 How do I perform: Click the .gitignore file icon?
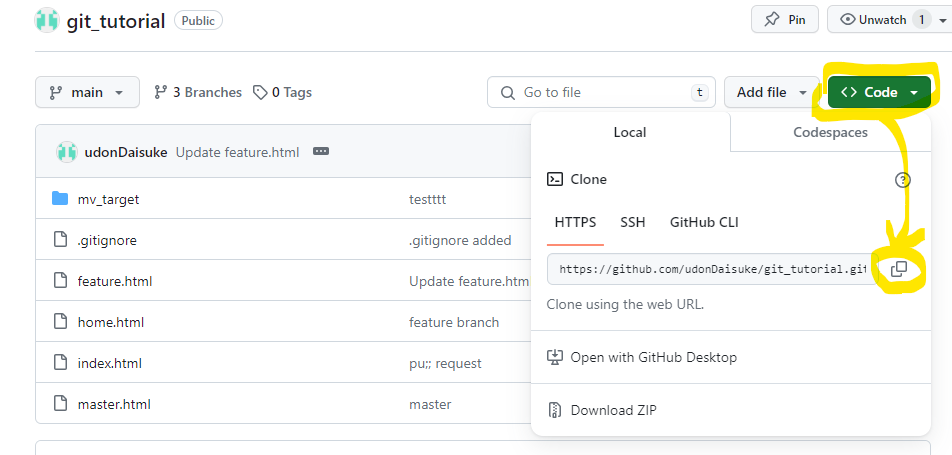coord(60,240)
